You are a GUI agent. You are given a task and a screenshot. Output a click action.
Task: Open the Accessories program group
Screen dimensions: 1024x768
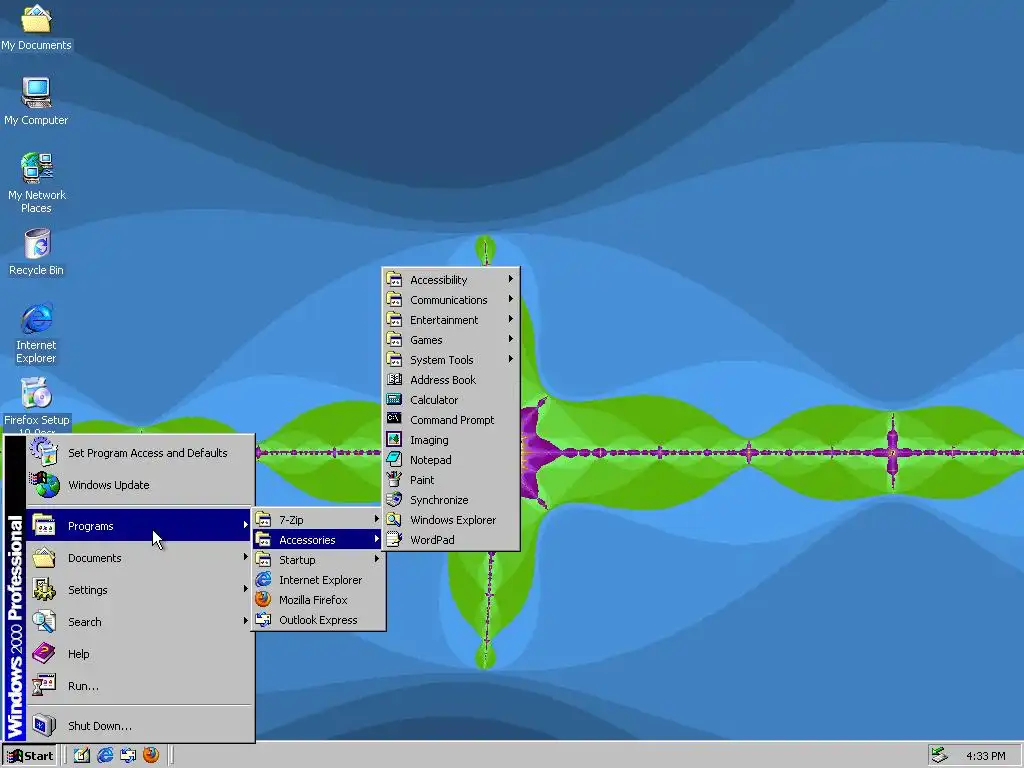(x=318, y=539)
